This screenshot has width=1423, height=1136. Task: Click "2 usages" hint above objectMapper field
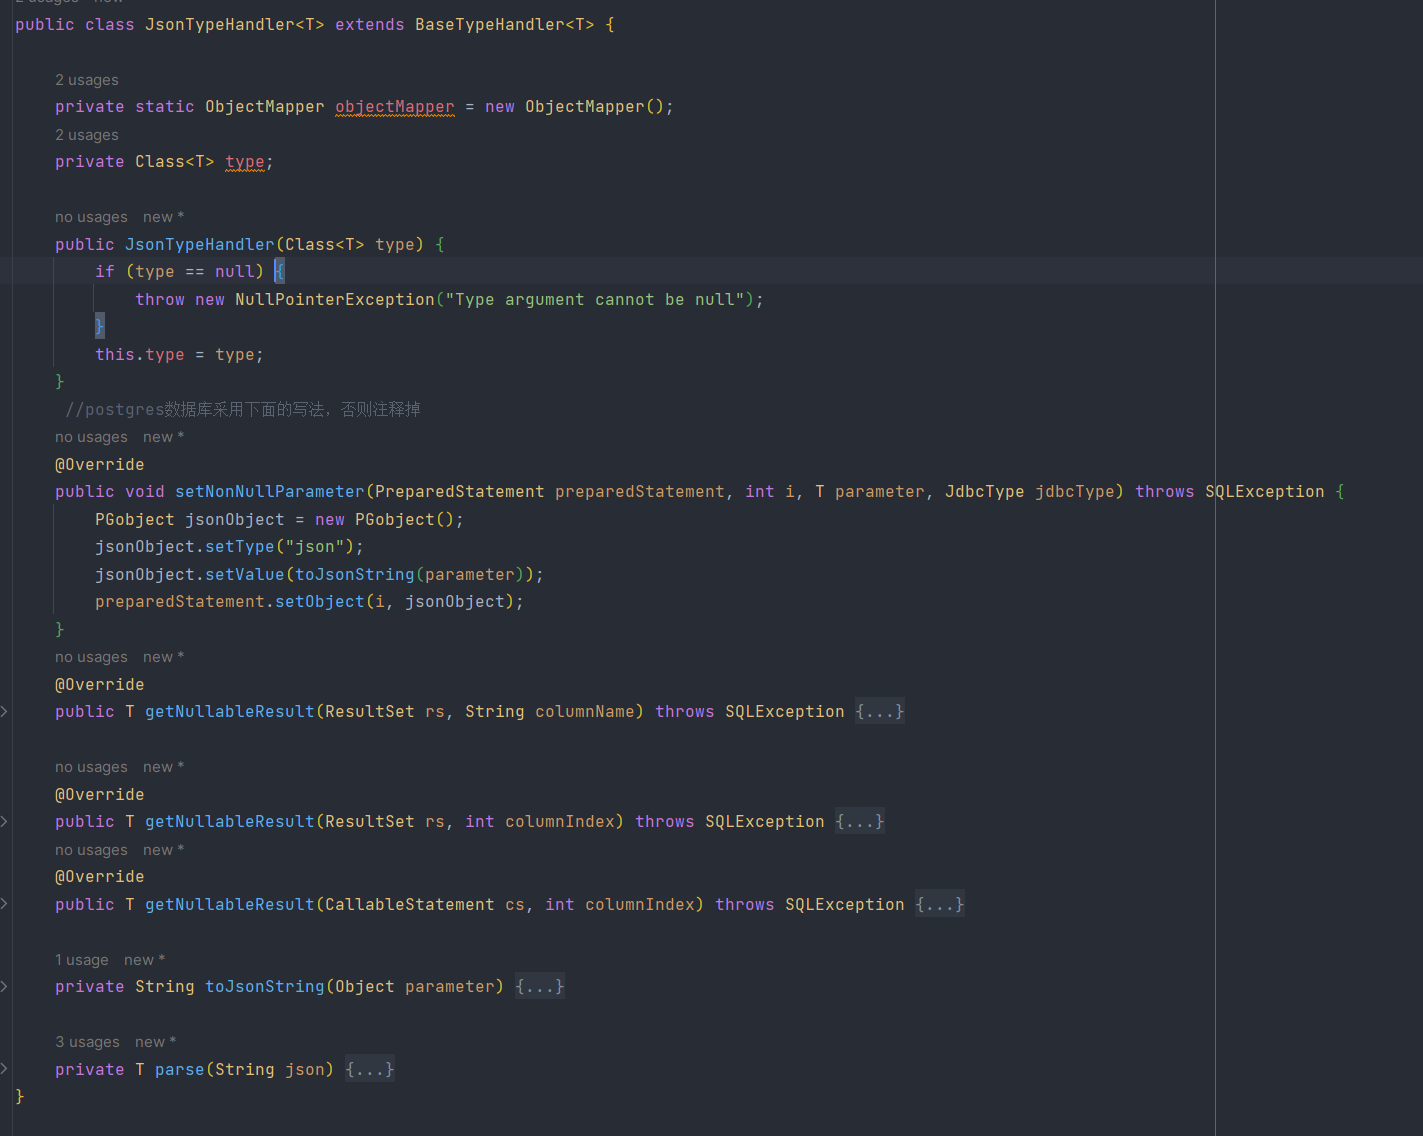tap(87, 79)
